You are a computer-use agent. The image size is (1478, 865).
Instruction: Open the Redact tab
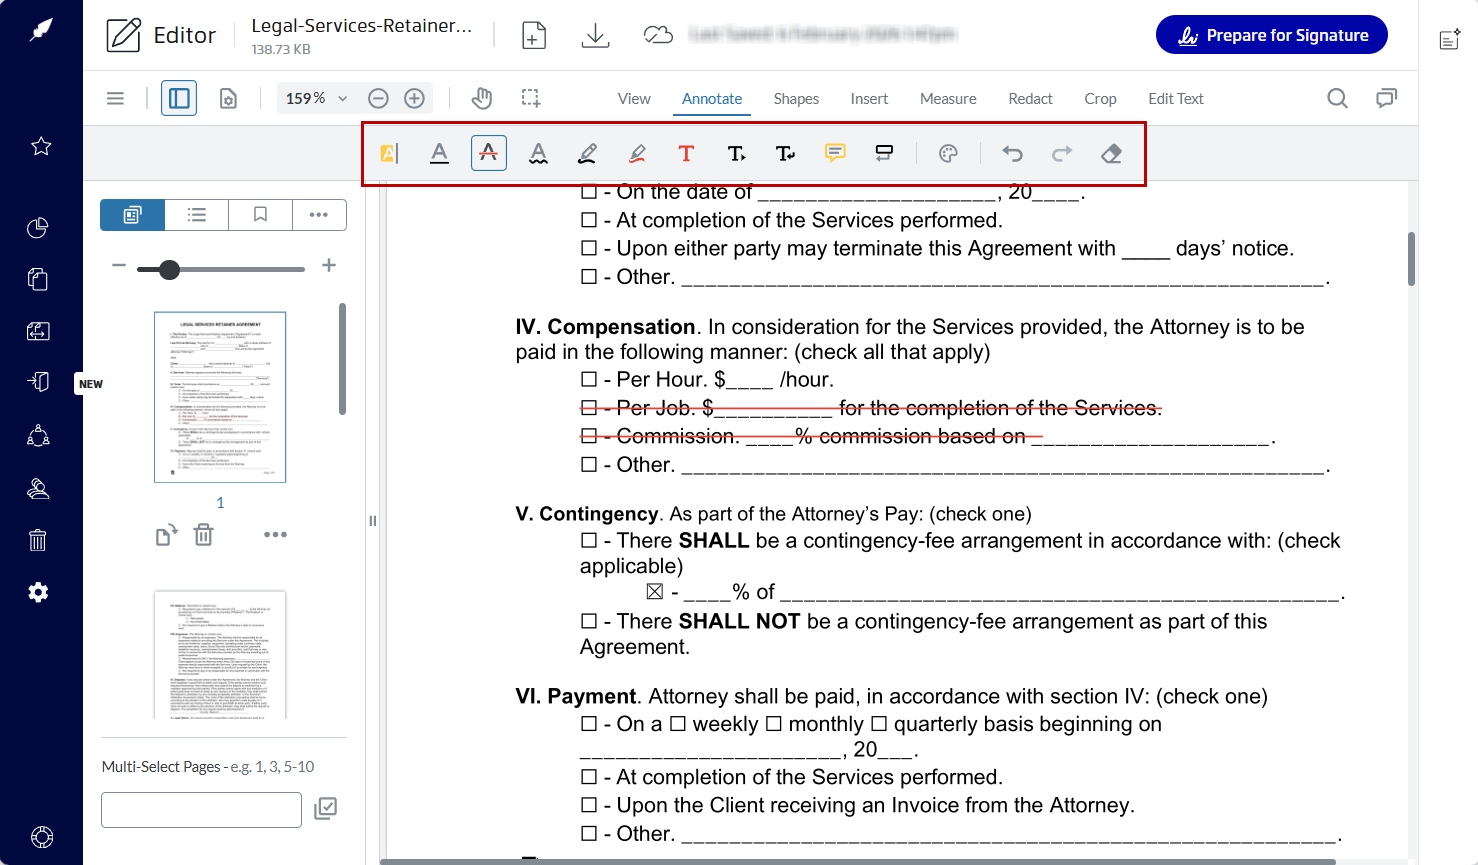click(x=1030, y=98)
